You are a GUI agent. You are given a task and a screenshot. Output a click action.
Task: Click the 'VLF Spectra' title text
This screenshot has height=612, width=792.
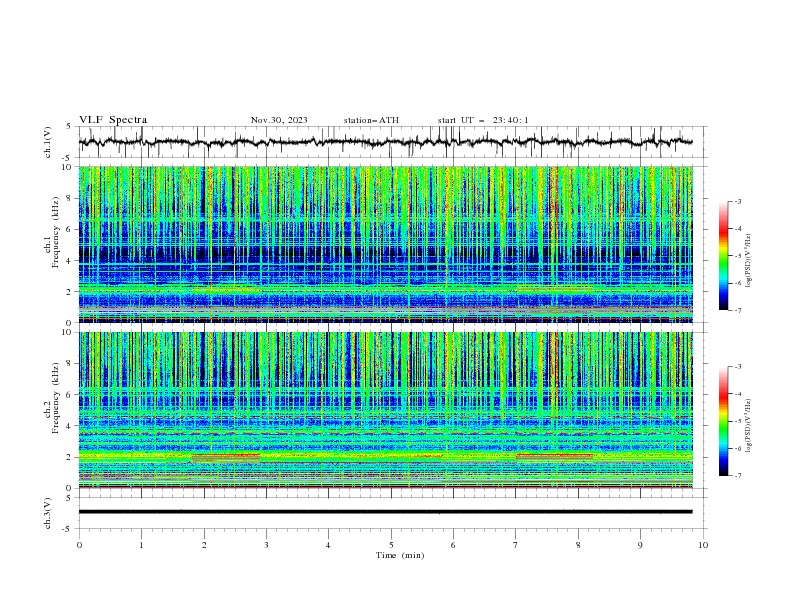coord(113,120)
